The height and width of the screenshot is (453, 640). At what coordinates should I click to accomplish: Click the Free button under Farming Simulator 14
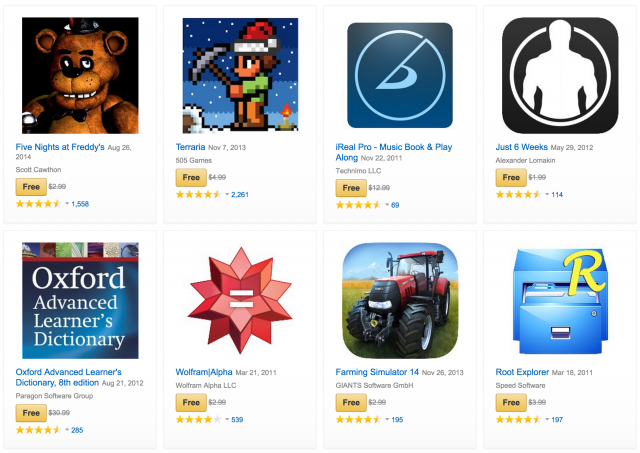coord(351,403)
